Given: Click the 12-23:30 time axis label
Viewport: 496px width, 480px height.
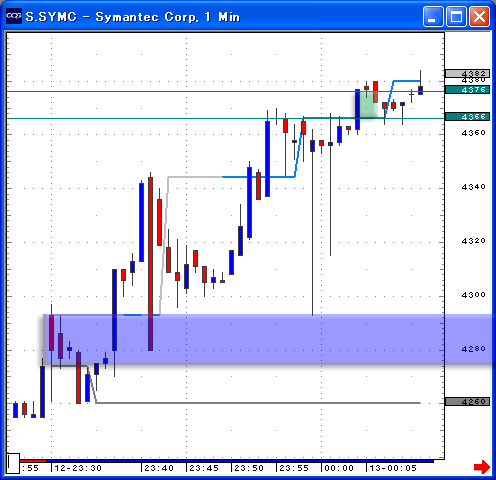Looking at the screenshot, I should [78, 468].
